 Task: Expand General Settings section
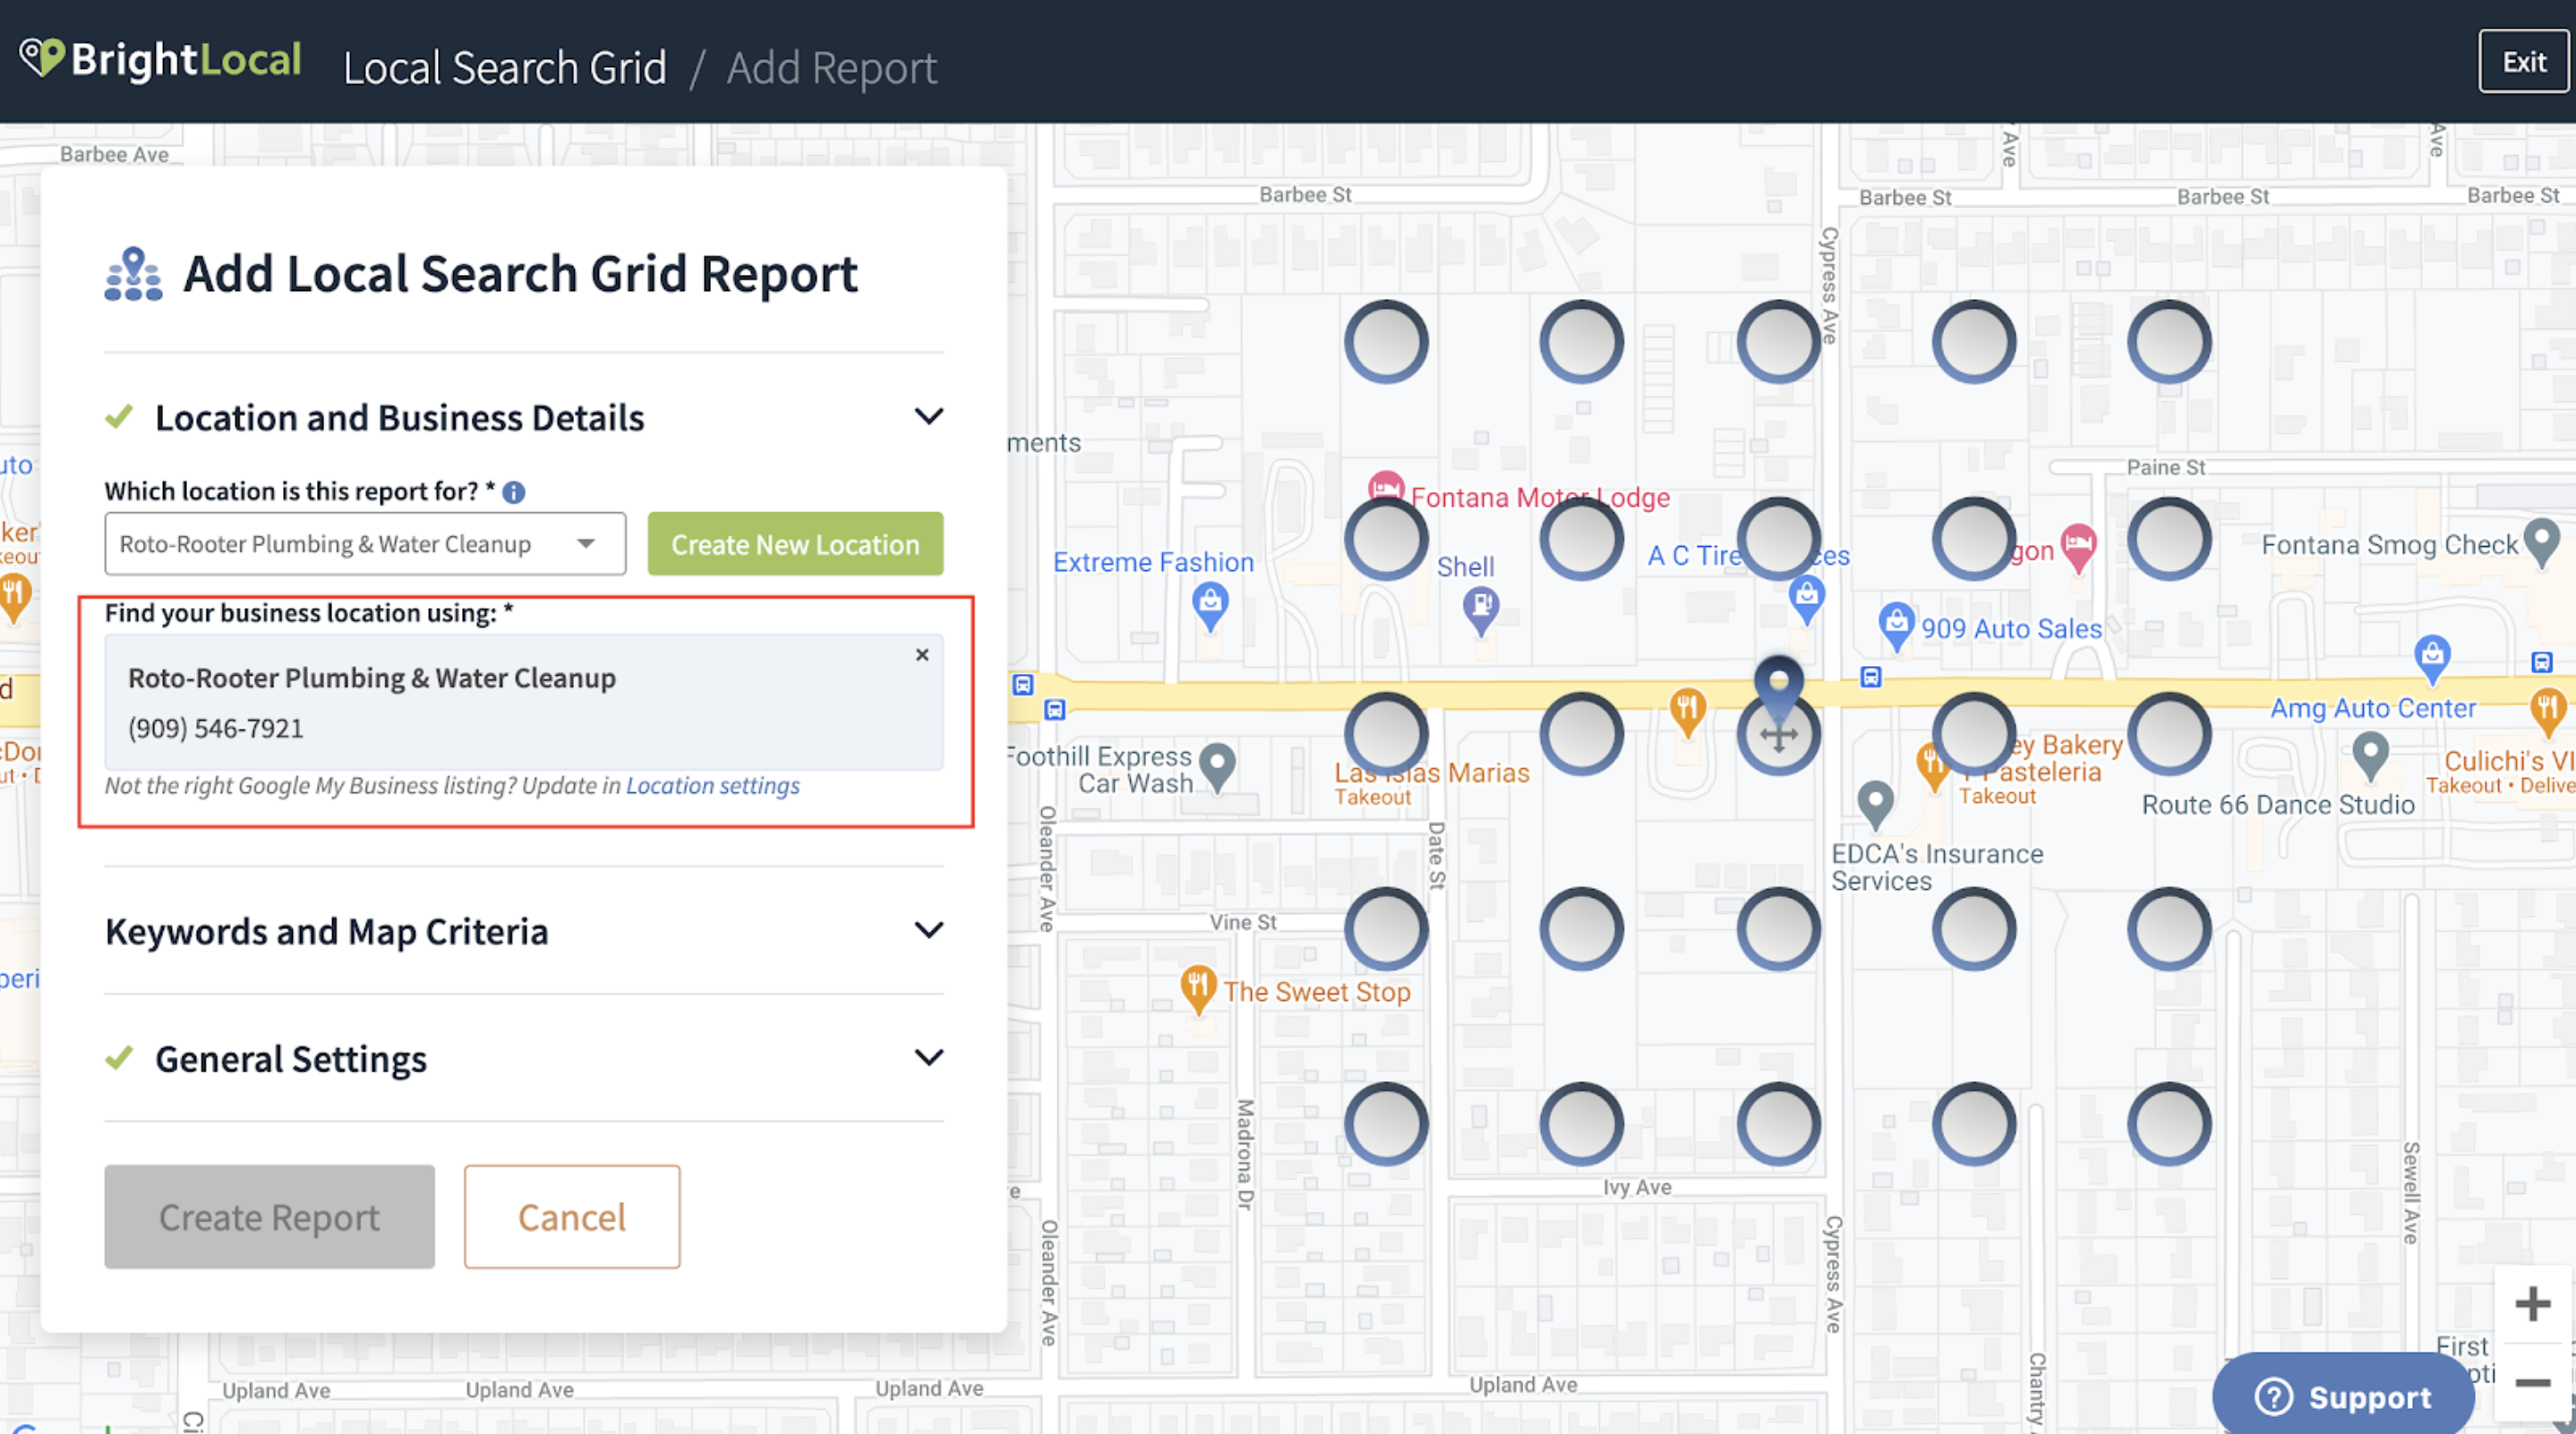tap(929, 1057)
